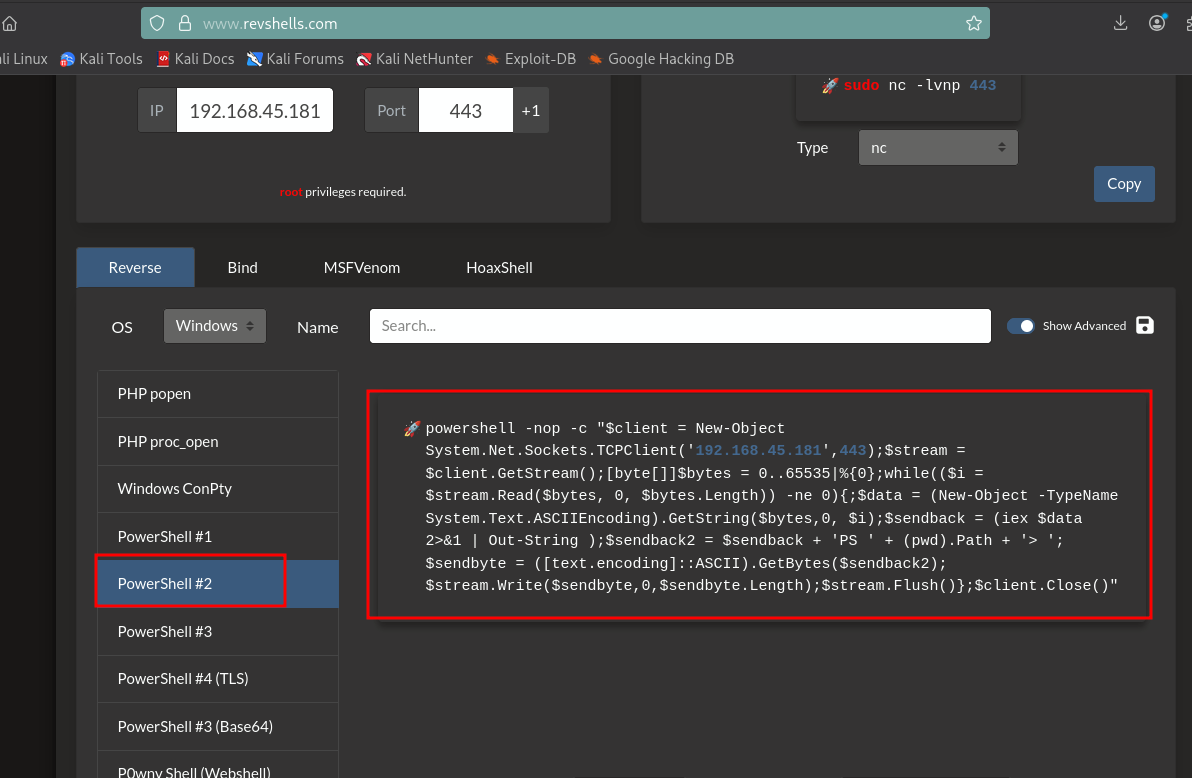
Task: Select PowerShell #1 from the shell list
Action: coord(217,537)
